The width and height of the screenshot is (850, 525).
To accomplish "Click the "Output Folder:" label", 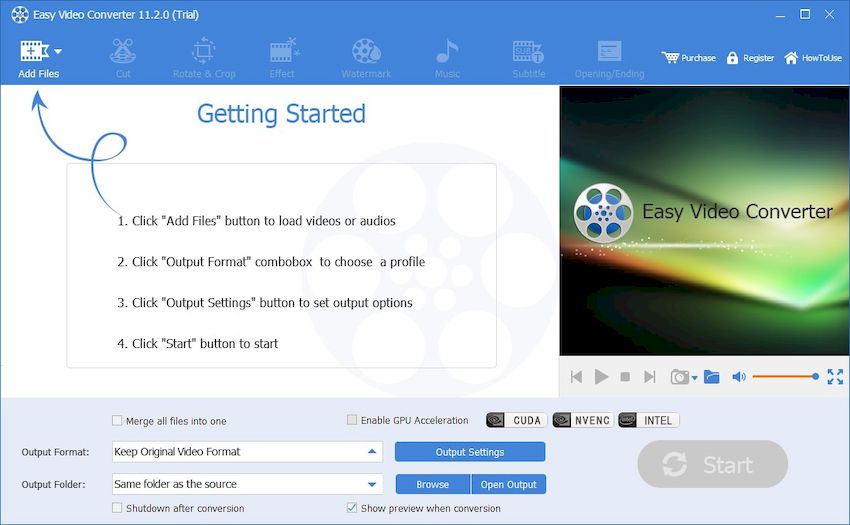I will [53, 484].
